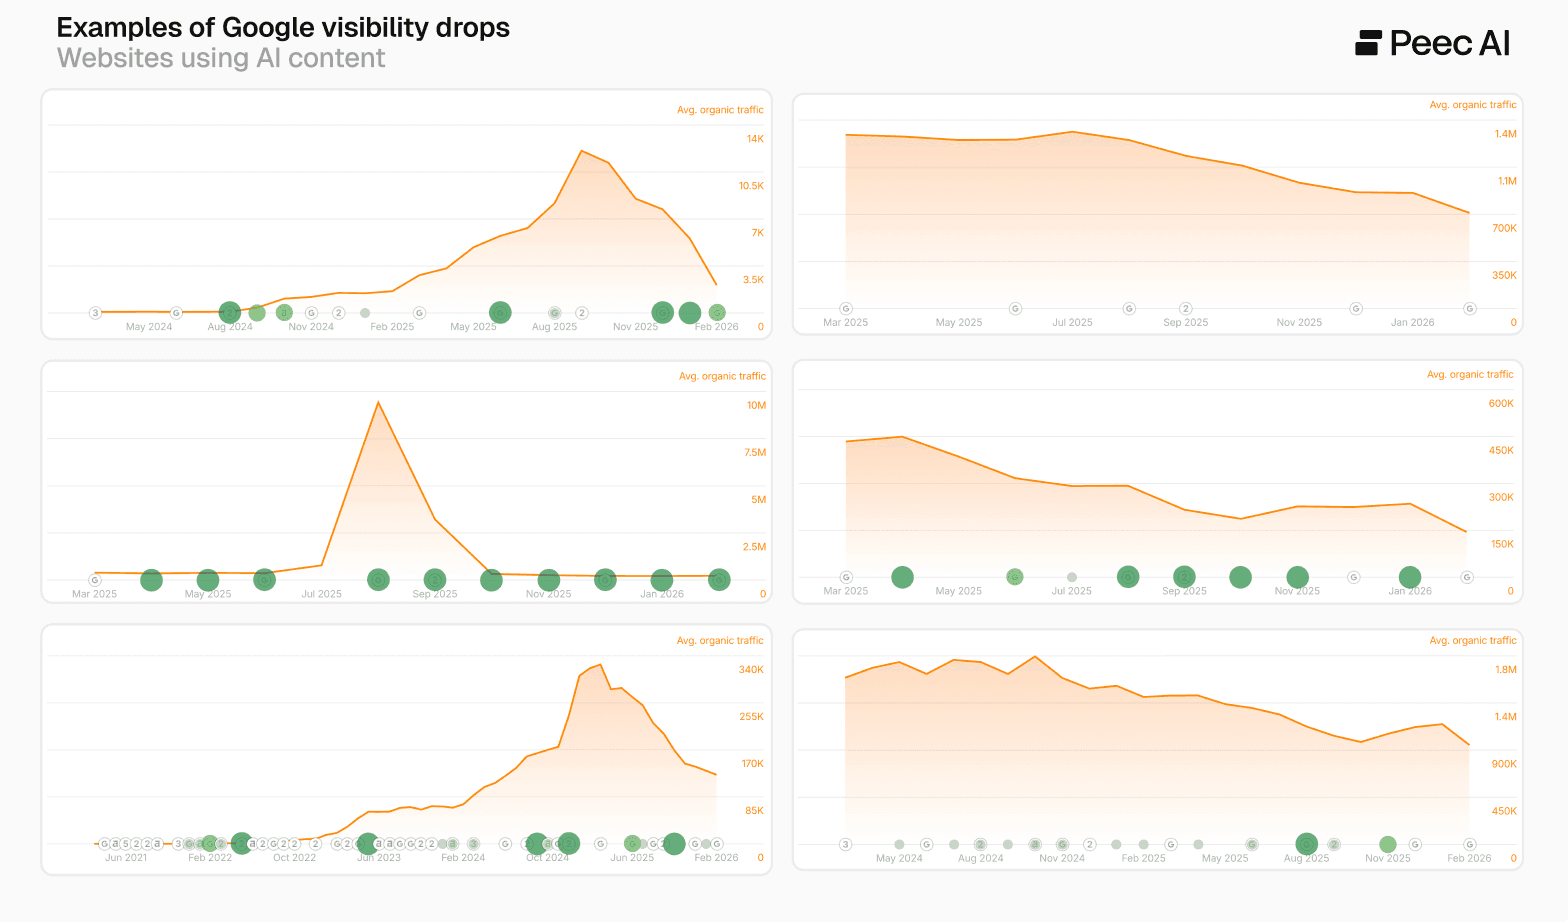The image size is (1568, 924).
Task: Click the final G marker in the 600K chart
Action: click(1467, 577)
